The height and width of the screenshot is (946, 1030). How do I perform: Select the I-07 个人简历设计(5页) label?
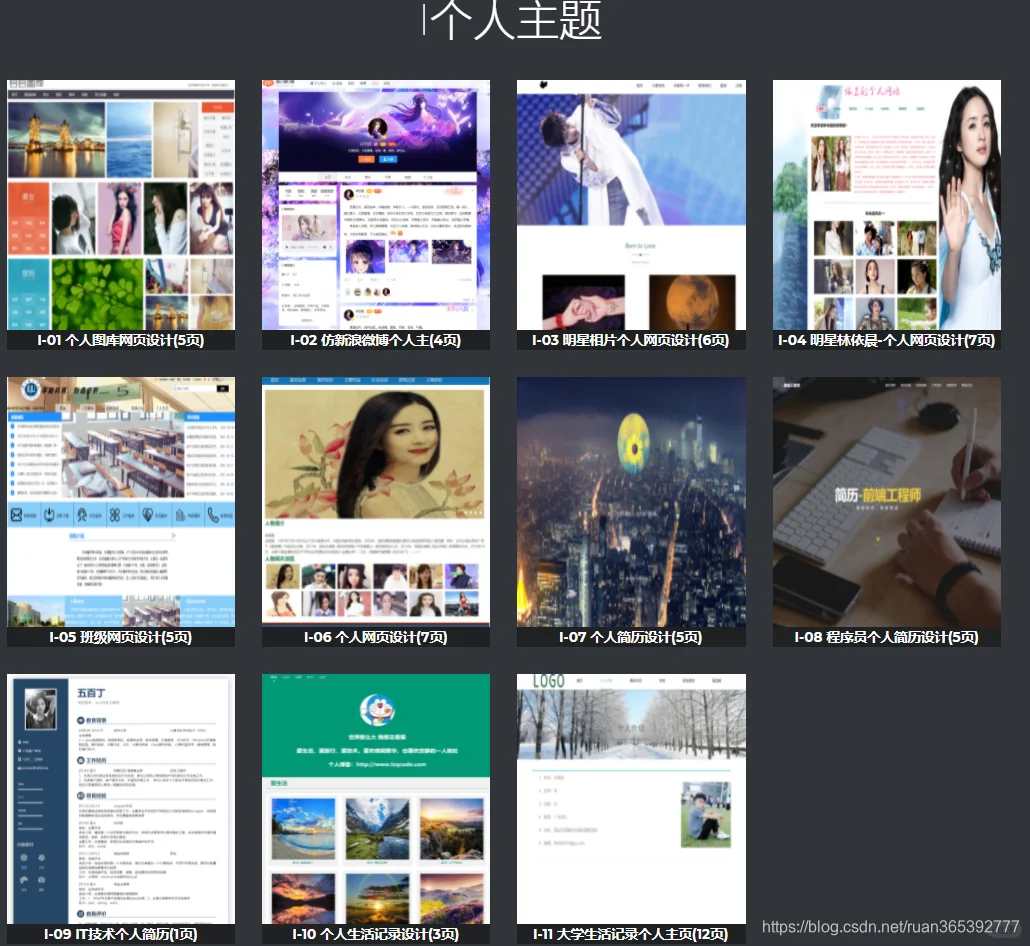(630, 637)
